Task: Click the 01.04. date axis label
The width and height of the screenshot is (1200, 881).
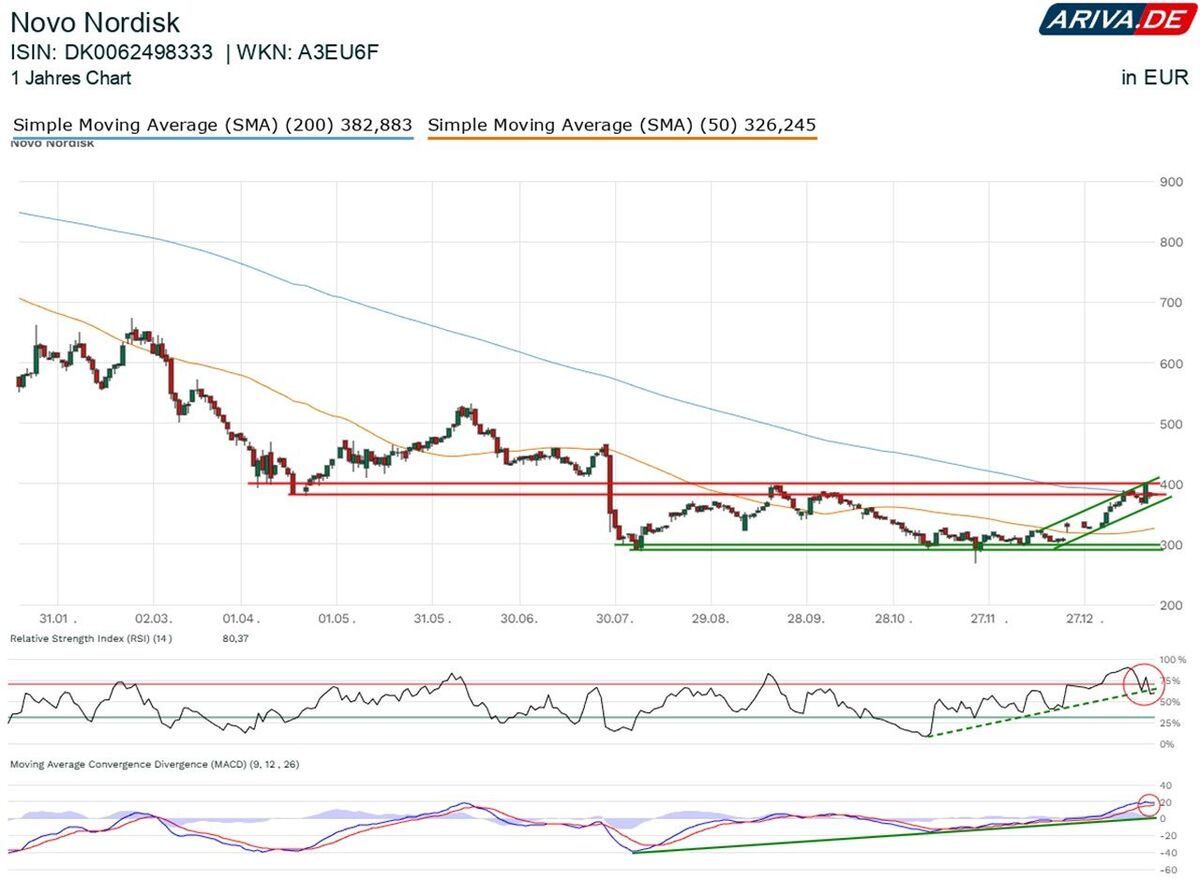Action: [242, 619]
